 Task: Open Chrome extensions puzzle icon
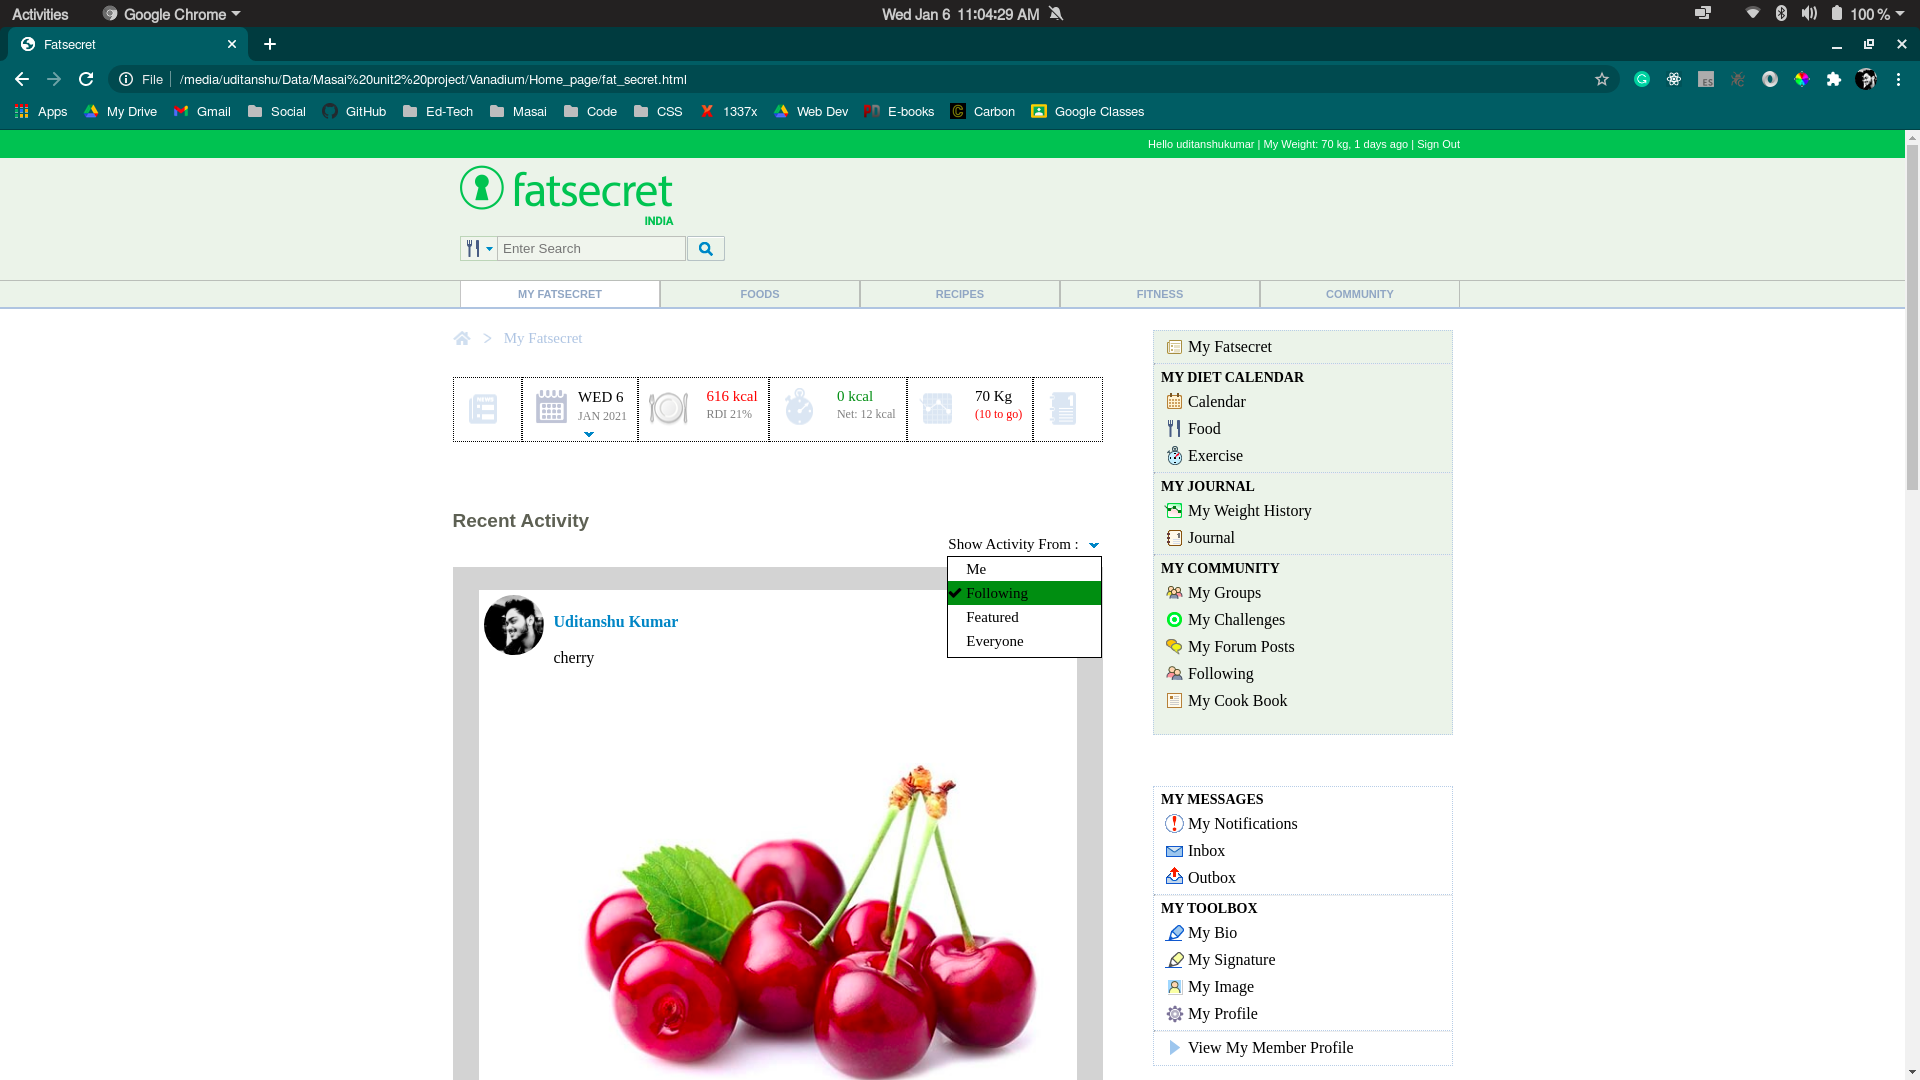1834,80
